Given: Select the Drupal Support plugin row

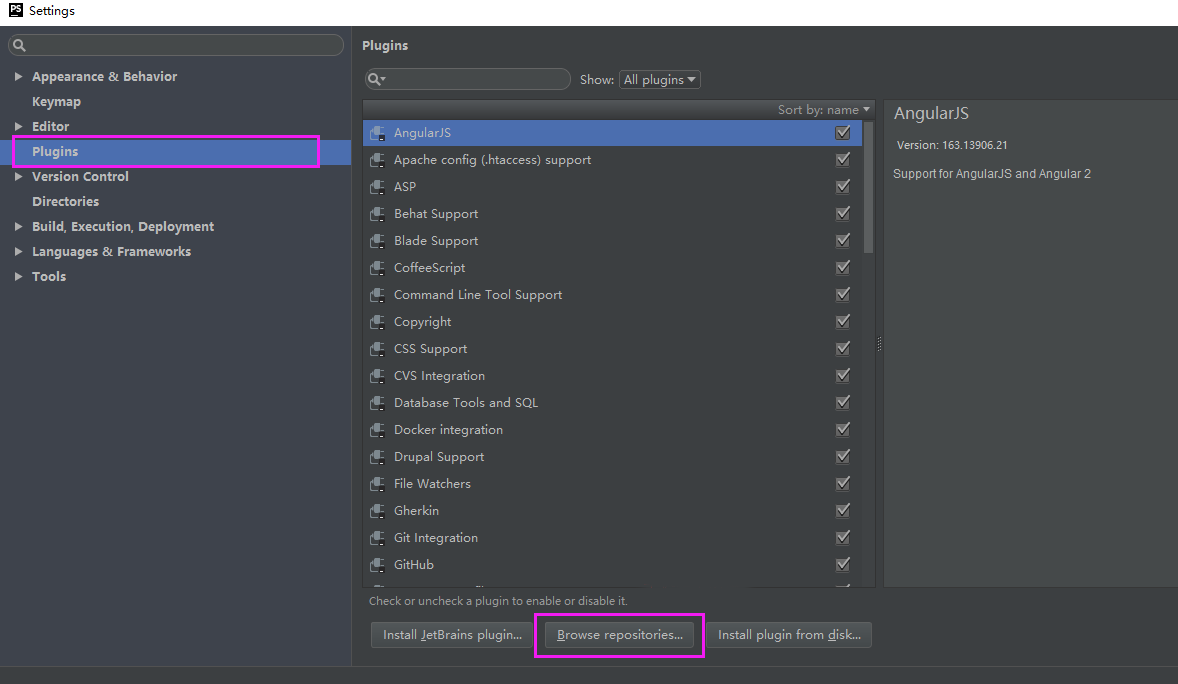Looking at the screenshot, I should 612,457.
